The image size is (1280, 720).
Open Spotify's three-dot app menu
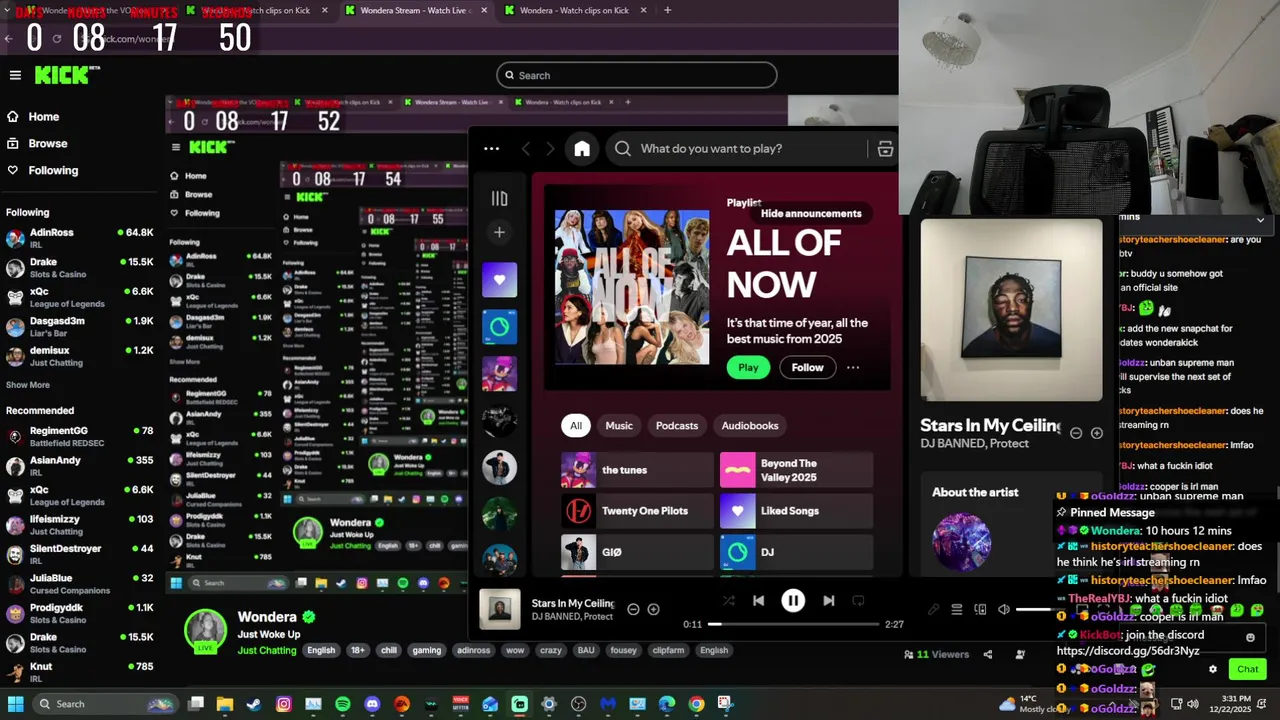click(491, 149)
